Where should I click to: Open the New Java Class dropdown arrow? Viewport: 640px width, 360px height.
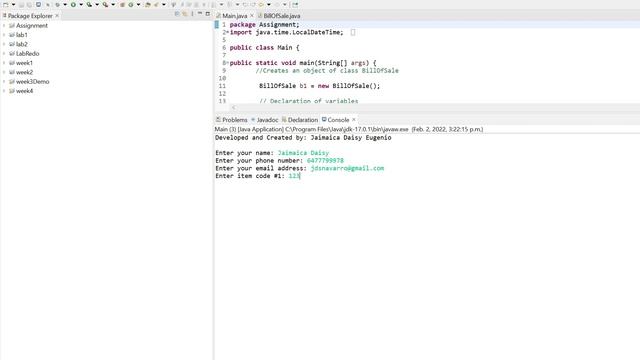coord(138,4)
